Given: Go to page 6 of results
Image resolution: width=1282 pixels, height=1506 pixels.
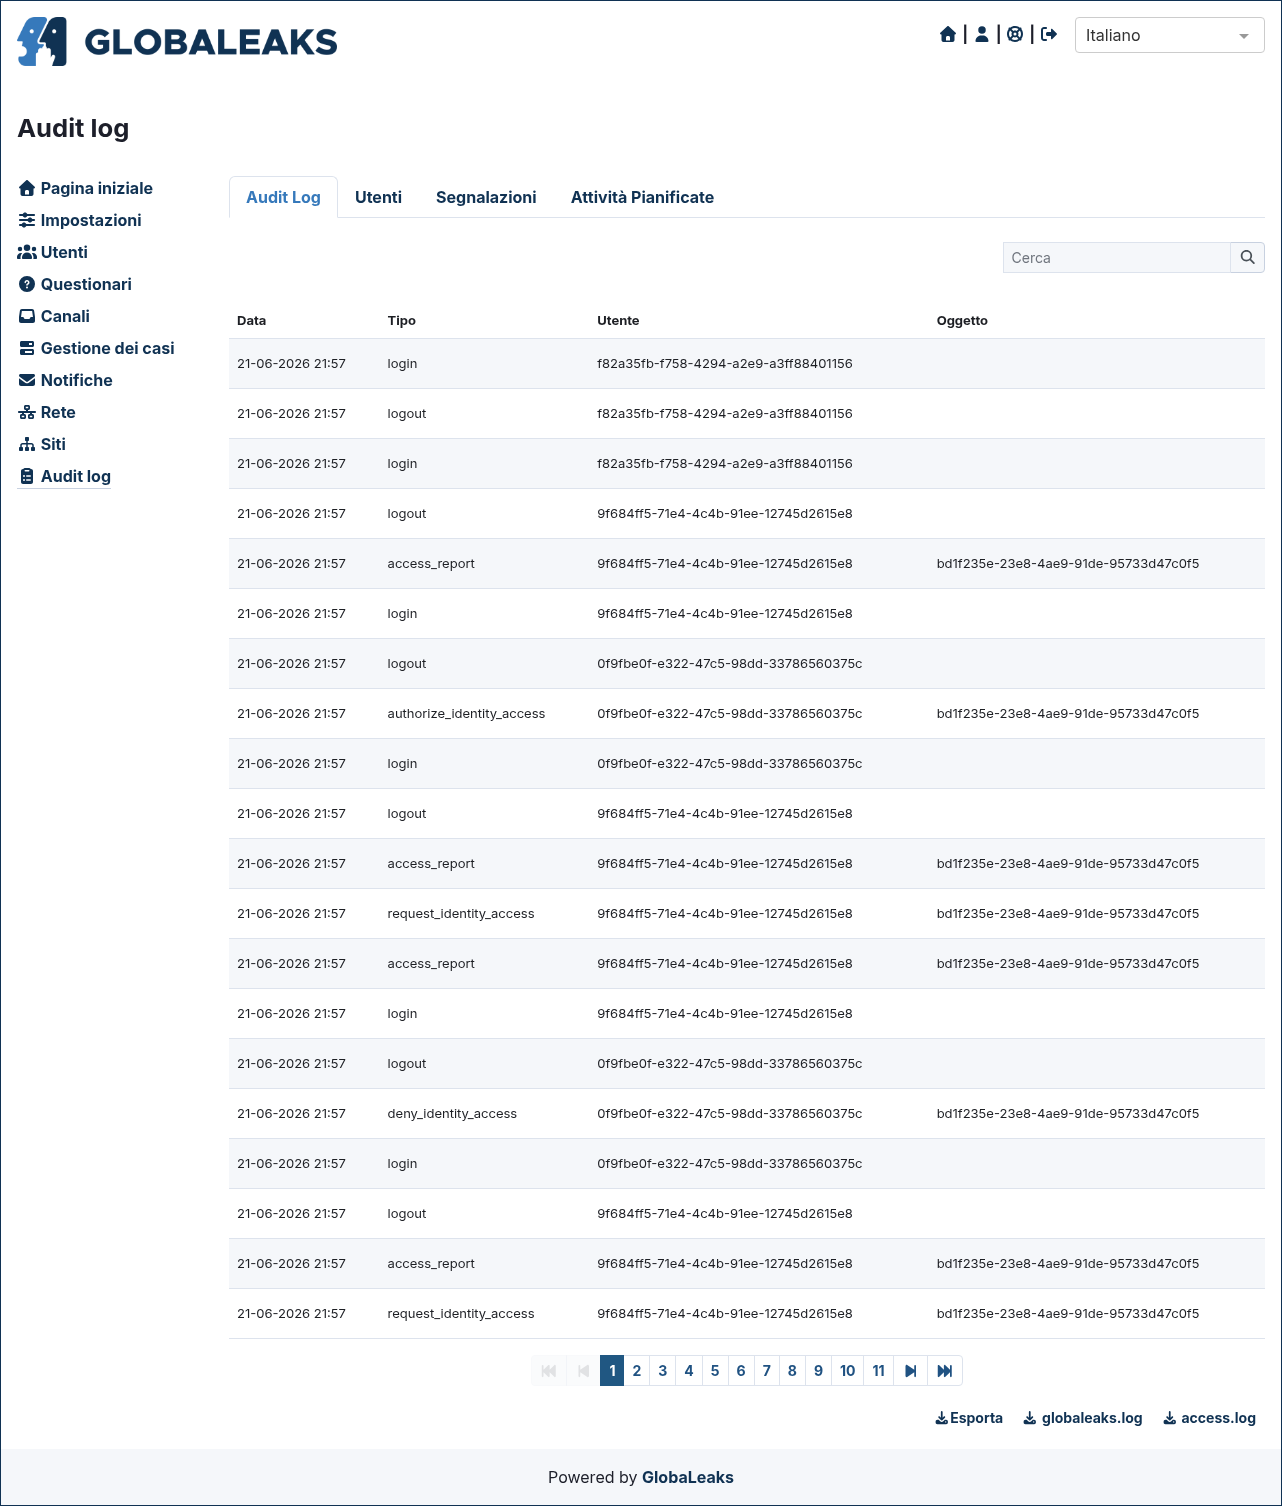Looking at the screenshot, I should pos(741,1371).
